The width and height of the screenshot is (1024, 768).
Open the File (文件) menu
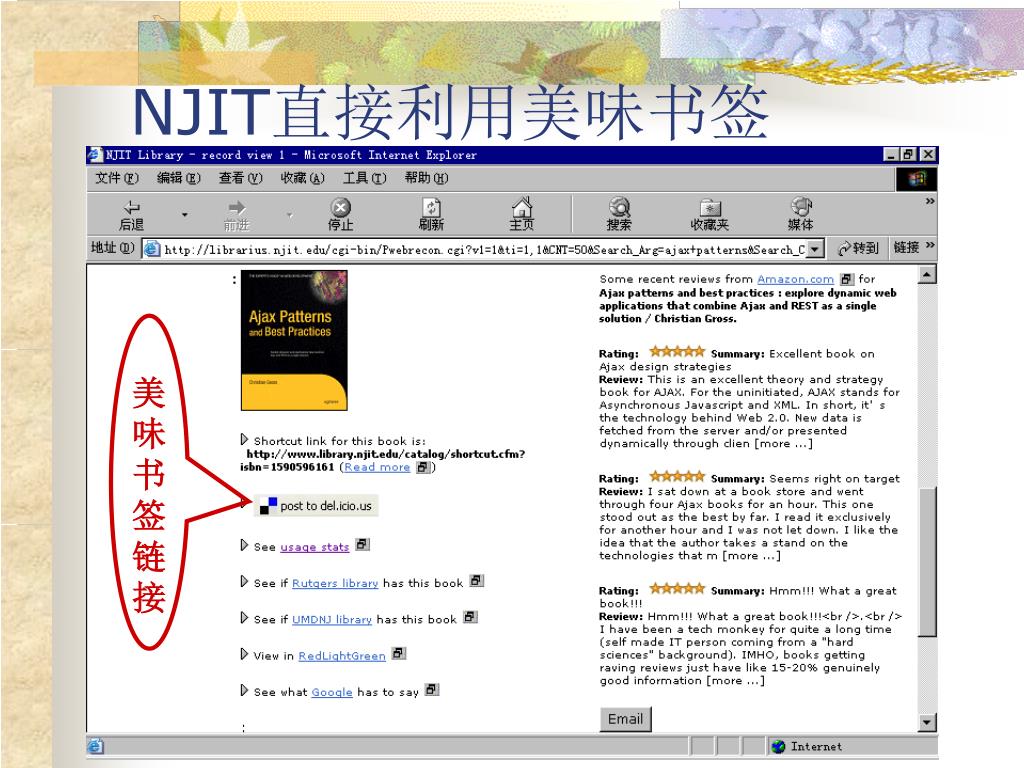point(117,178)
